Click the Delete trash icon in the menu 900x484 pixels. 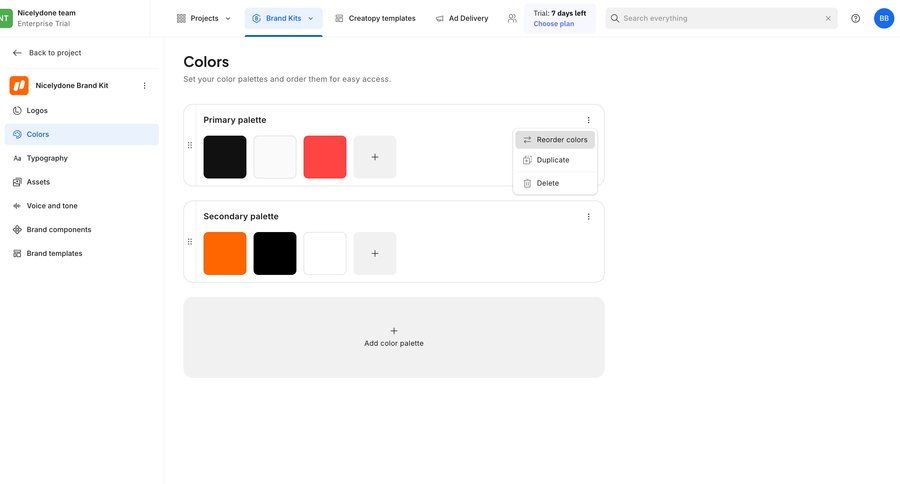coord(527,183)
